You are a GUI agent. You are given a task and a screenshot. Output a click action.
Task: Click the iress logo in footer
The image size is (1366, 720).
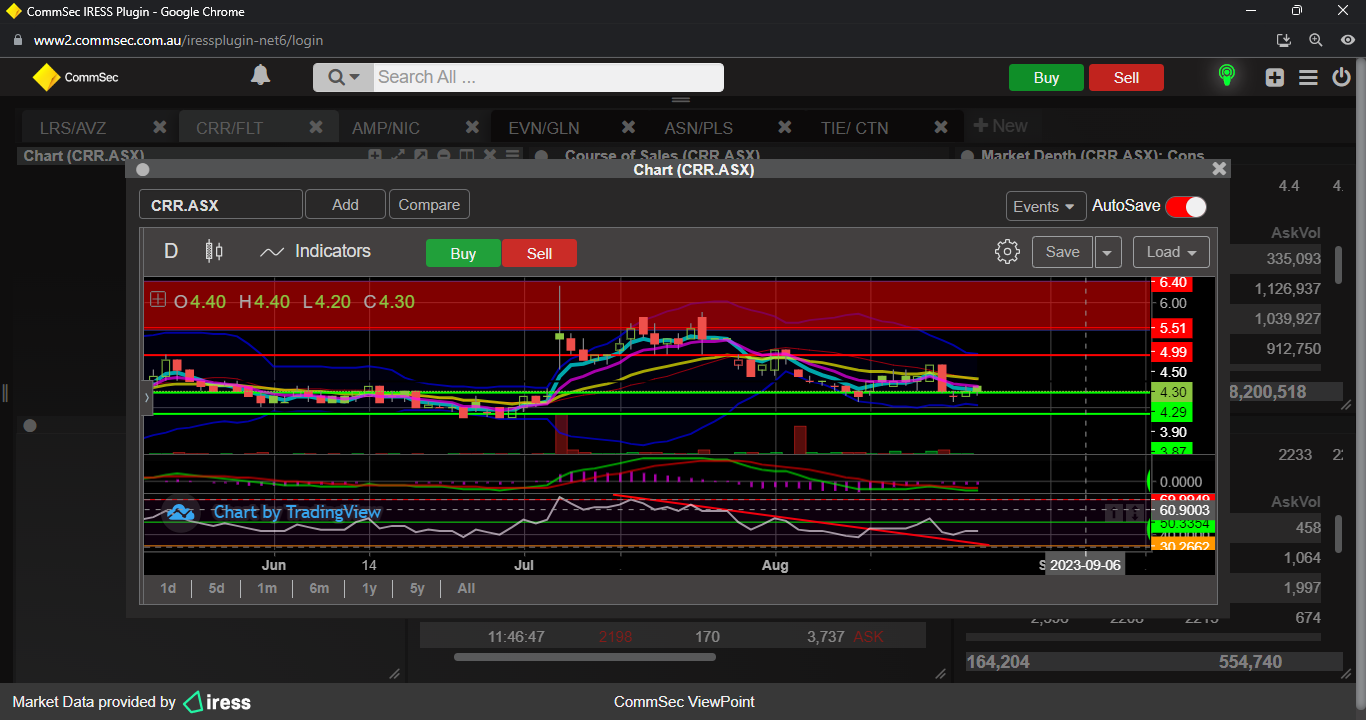tap(217, 702)
